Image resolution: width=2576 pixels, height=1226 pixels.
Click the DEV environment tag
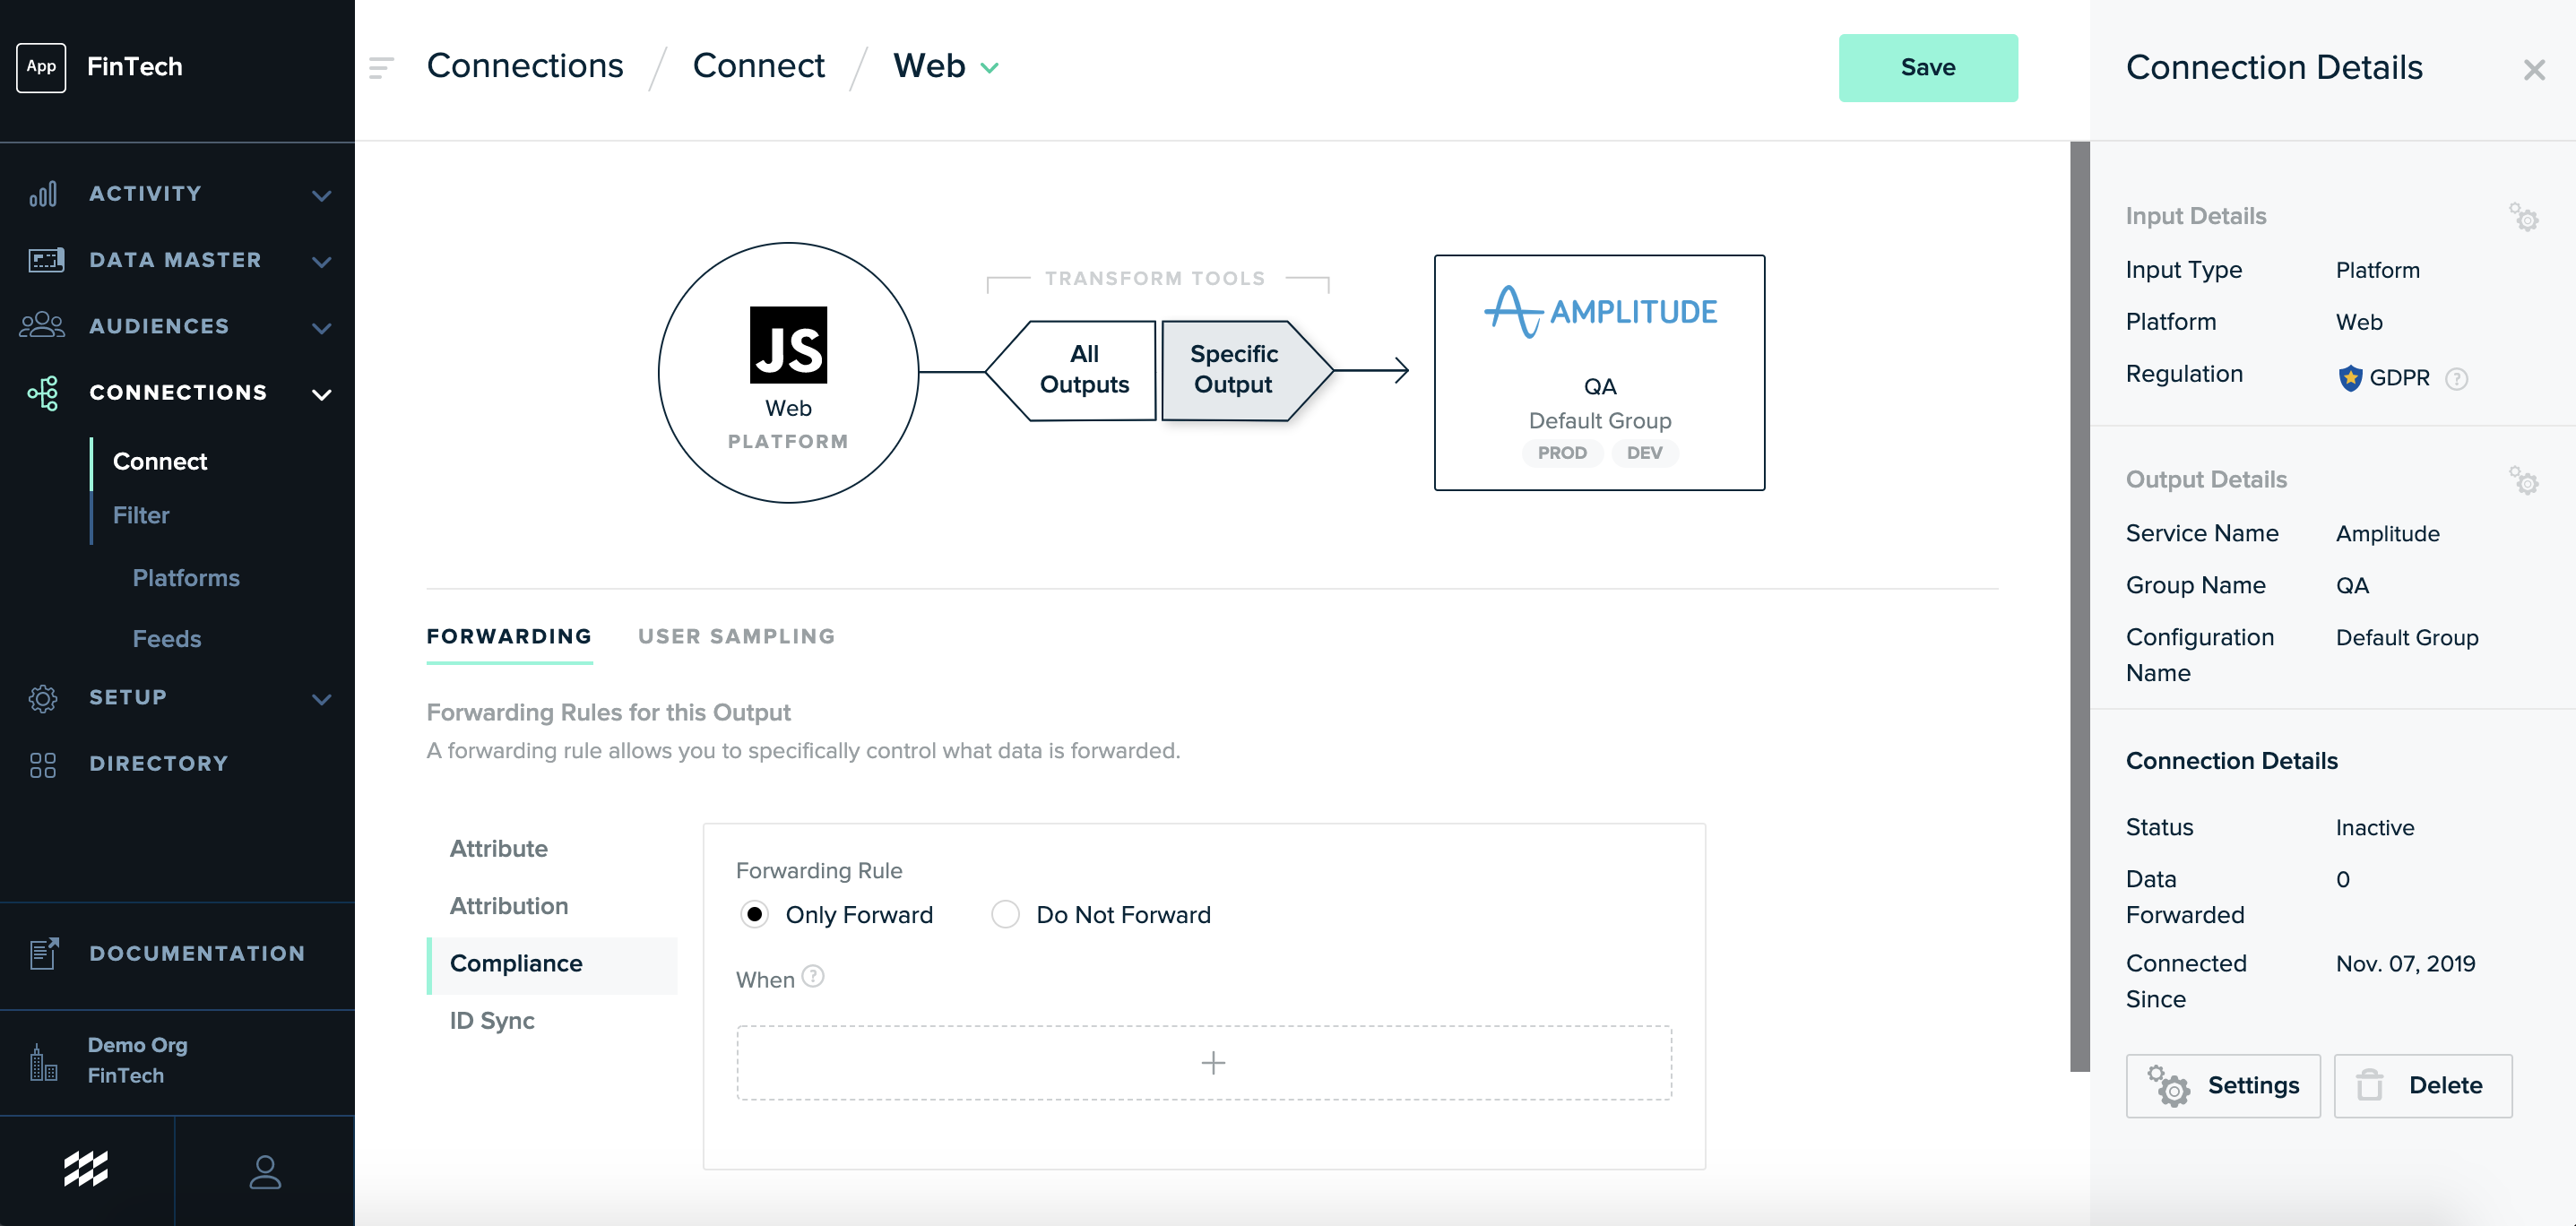1644,453
